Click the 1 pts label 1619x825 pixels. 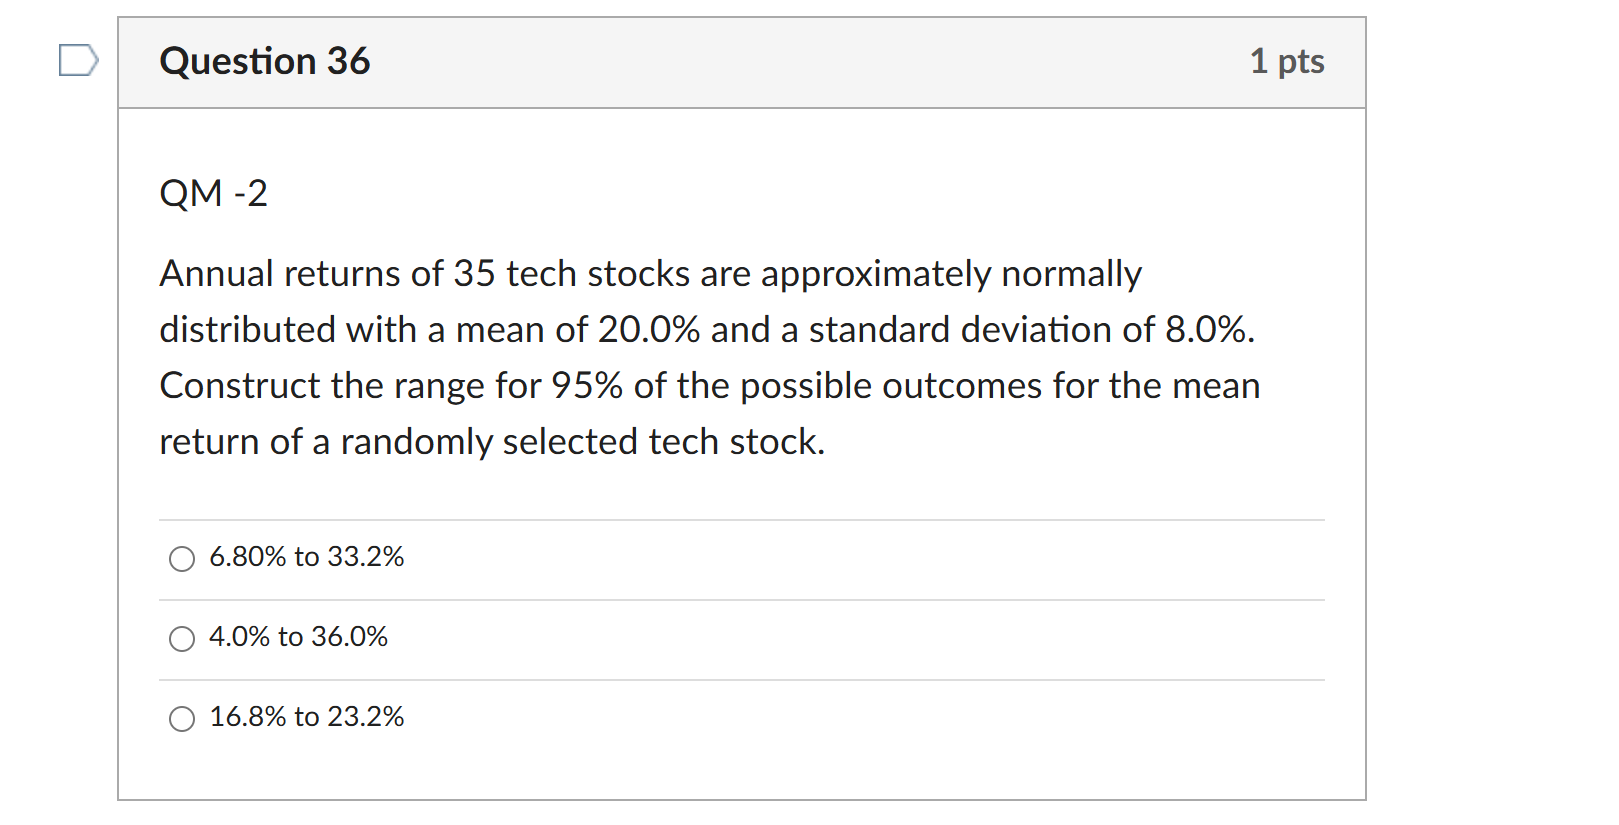1288,61
